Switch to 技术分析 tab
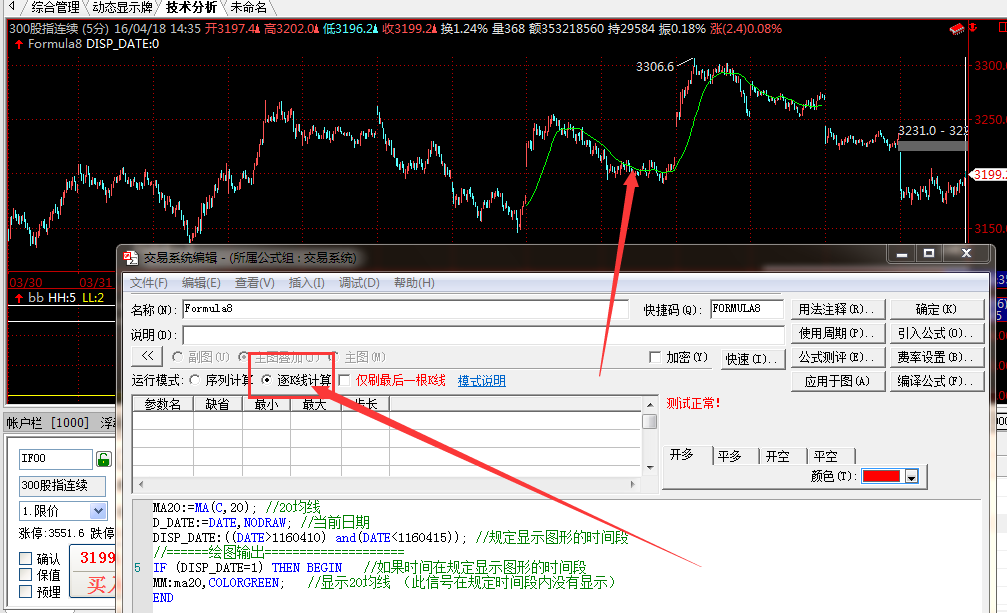Image resolution: width=1007 pixels, height=613 pixels. tap(191, 8)
